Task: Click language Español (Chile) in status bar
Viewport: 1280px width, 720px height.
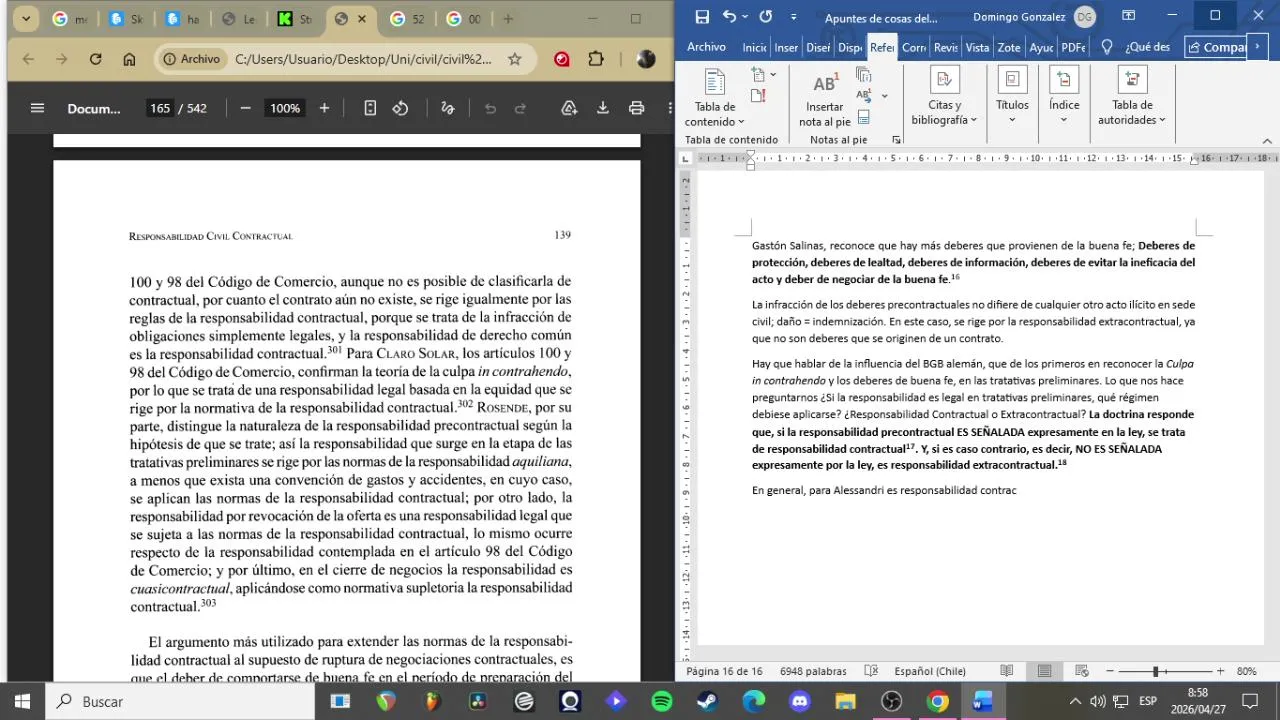Action: [x=930, y=671]
